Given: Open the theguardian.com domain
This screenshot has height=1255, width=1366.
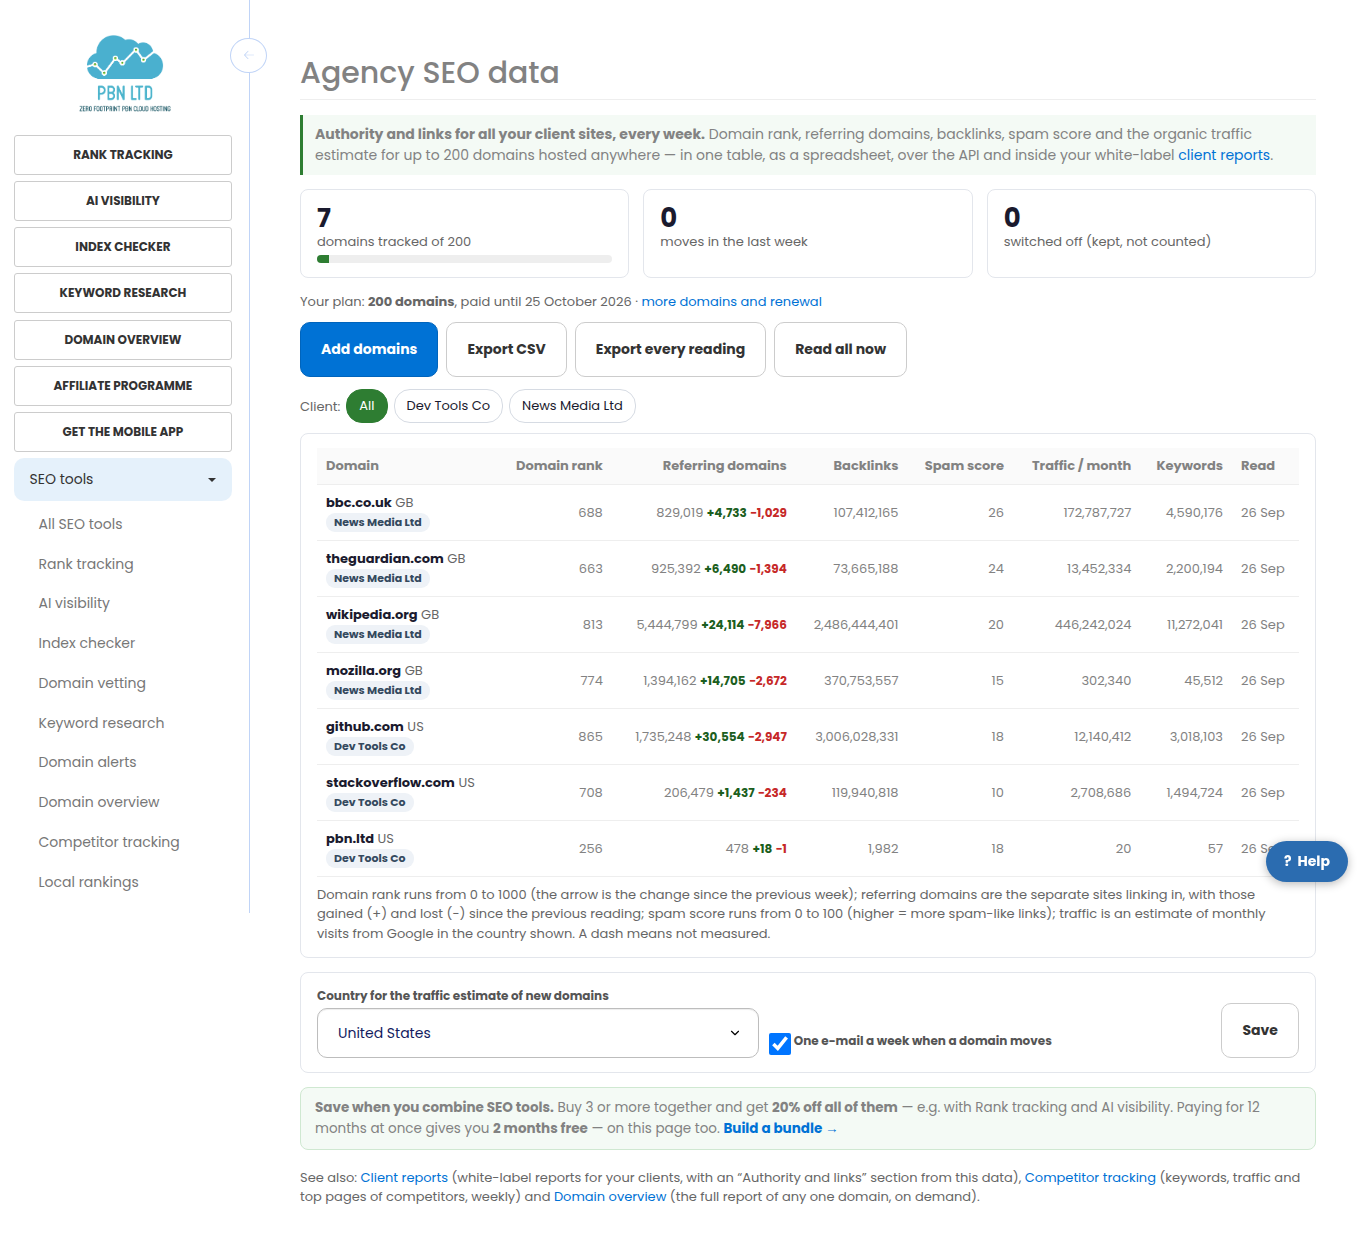Looking at the screenshot, I should [384, 559].
